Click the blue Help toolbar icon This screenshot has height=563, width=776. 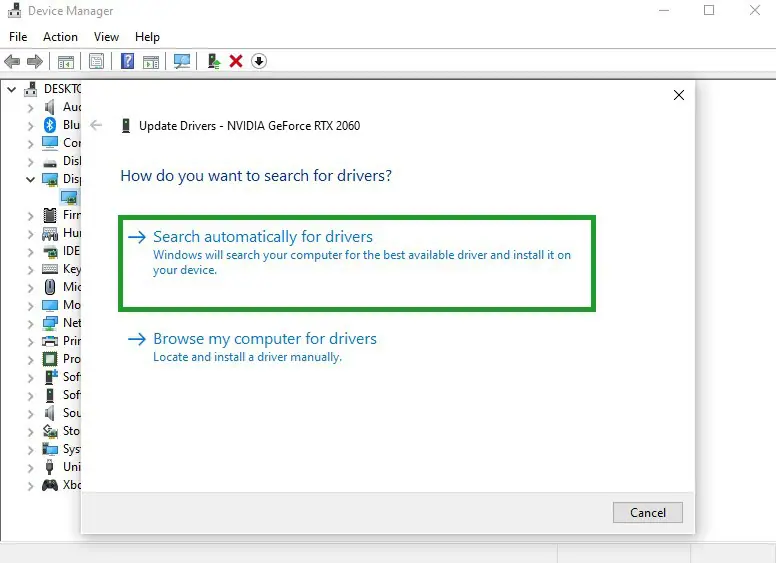pyautogui.click(x=127, y=61)
